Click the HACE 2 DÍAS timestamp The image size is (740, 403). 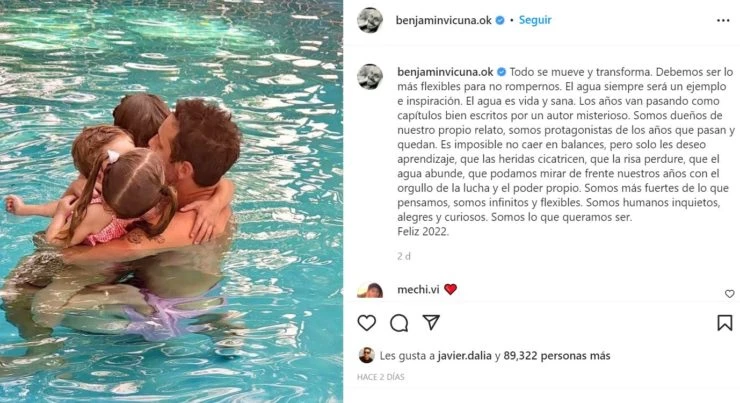(380, 377)
